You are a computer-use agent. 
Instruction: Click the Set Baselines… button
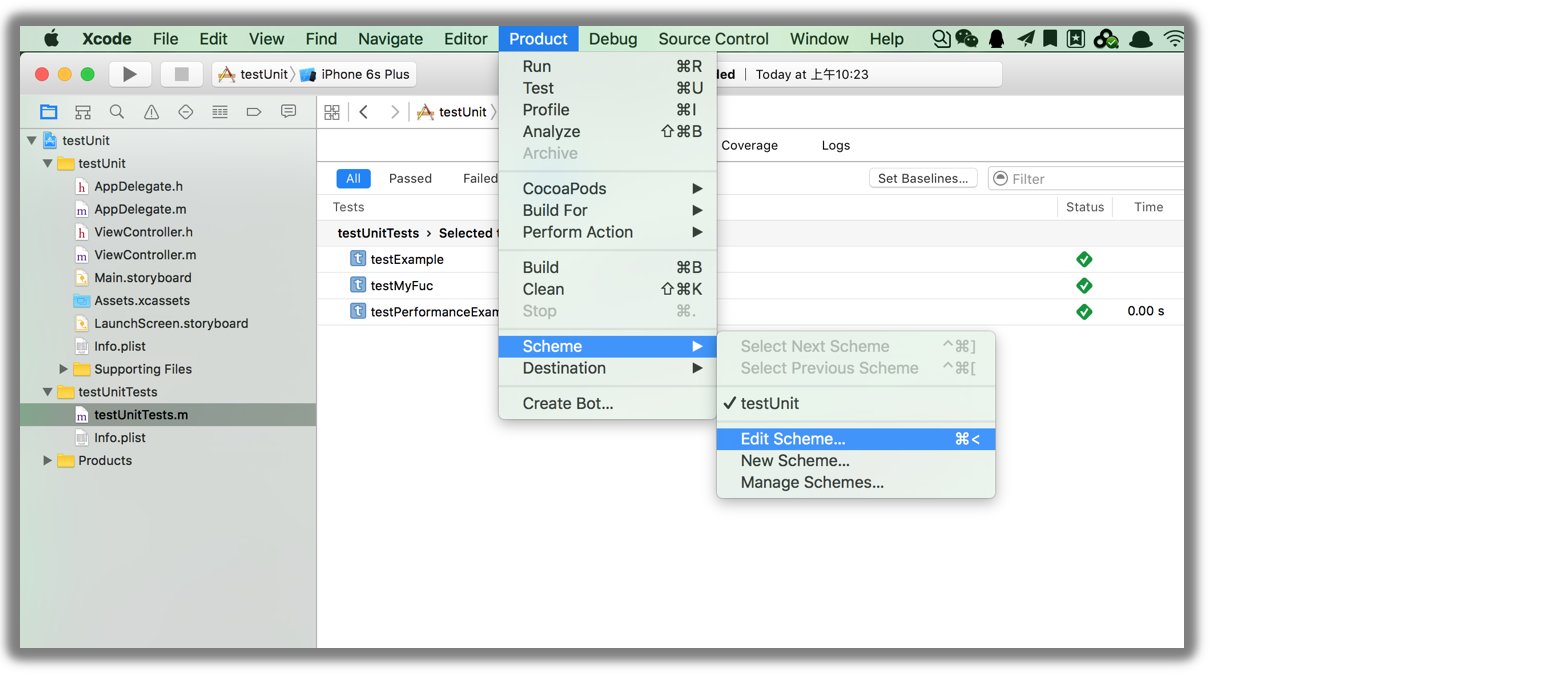922,179
